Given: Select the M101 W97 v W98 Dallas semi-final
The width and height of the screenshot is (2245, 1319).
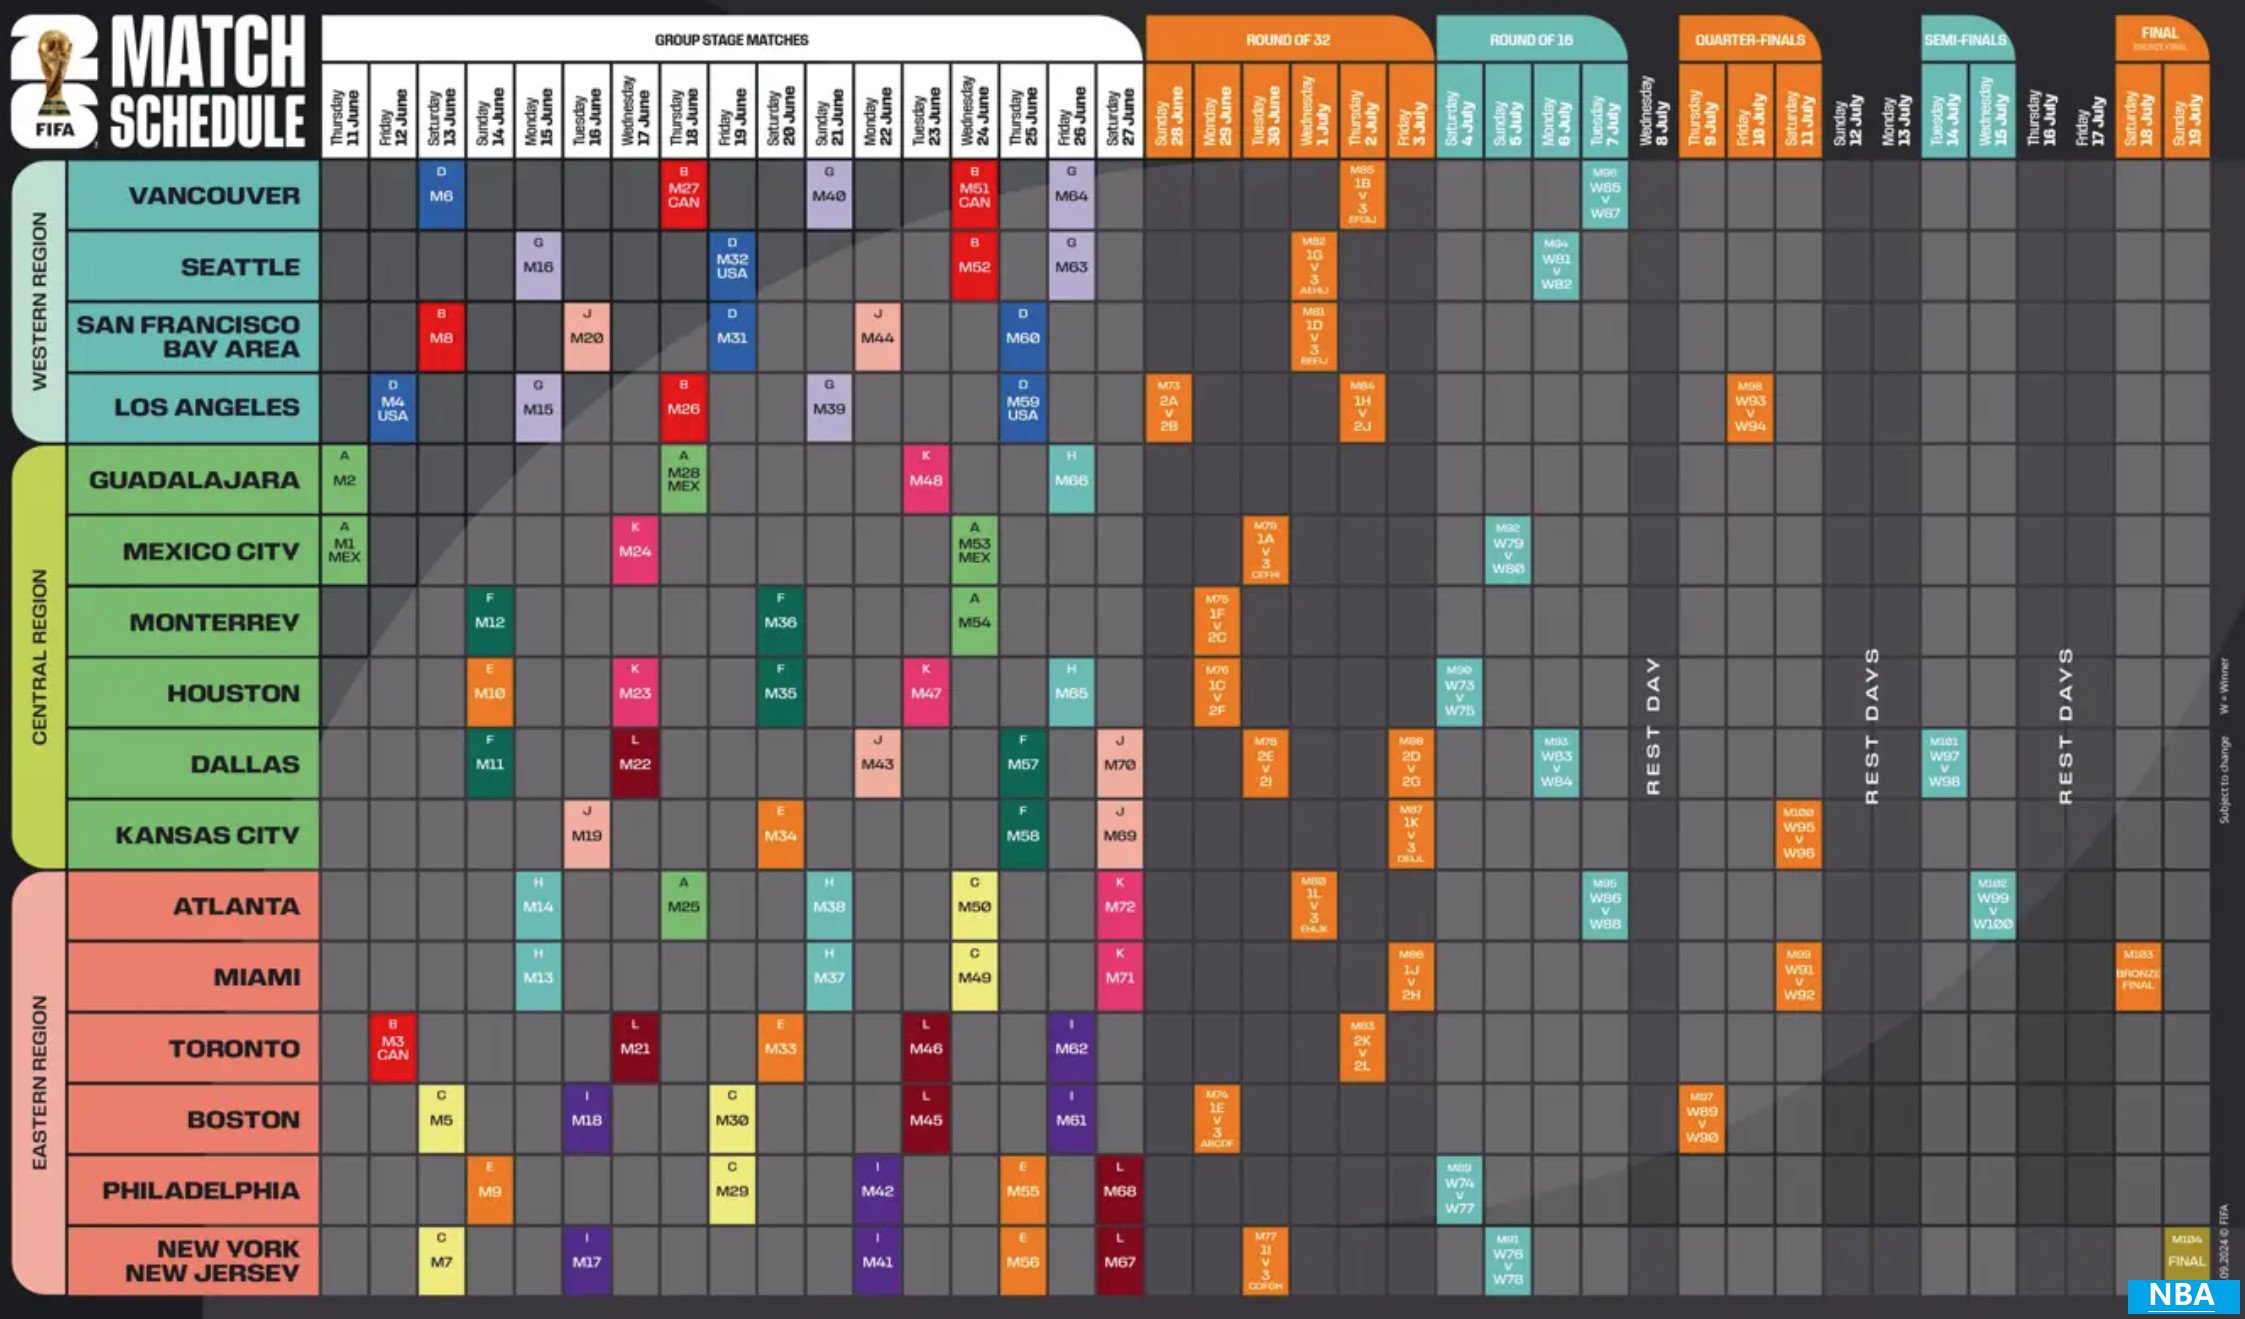Looking at the screenshot, I should coord(1943,763).
